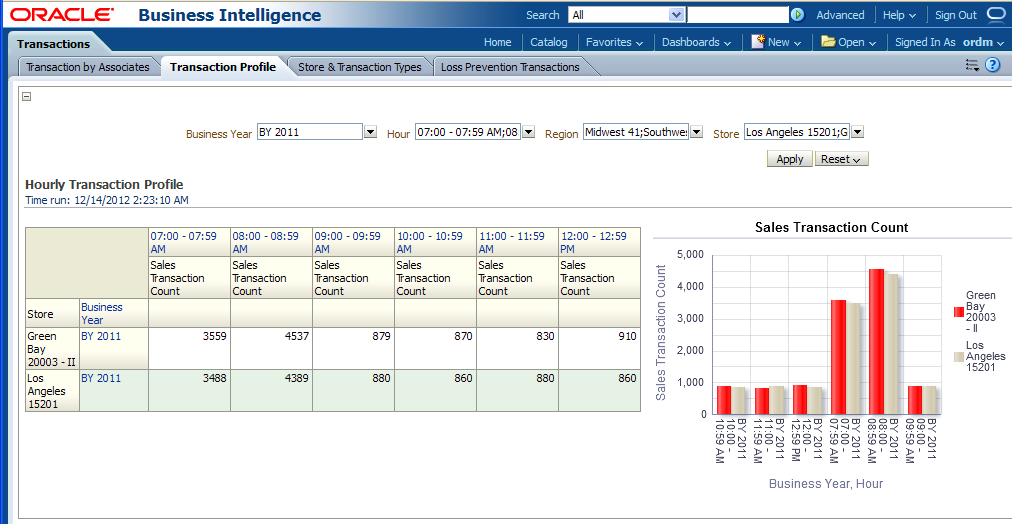The height and width of the screenshot is (524, 1012).
Task: Click the New document icon
Action: coord(758,42)
